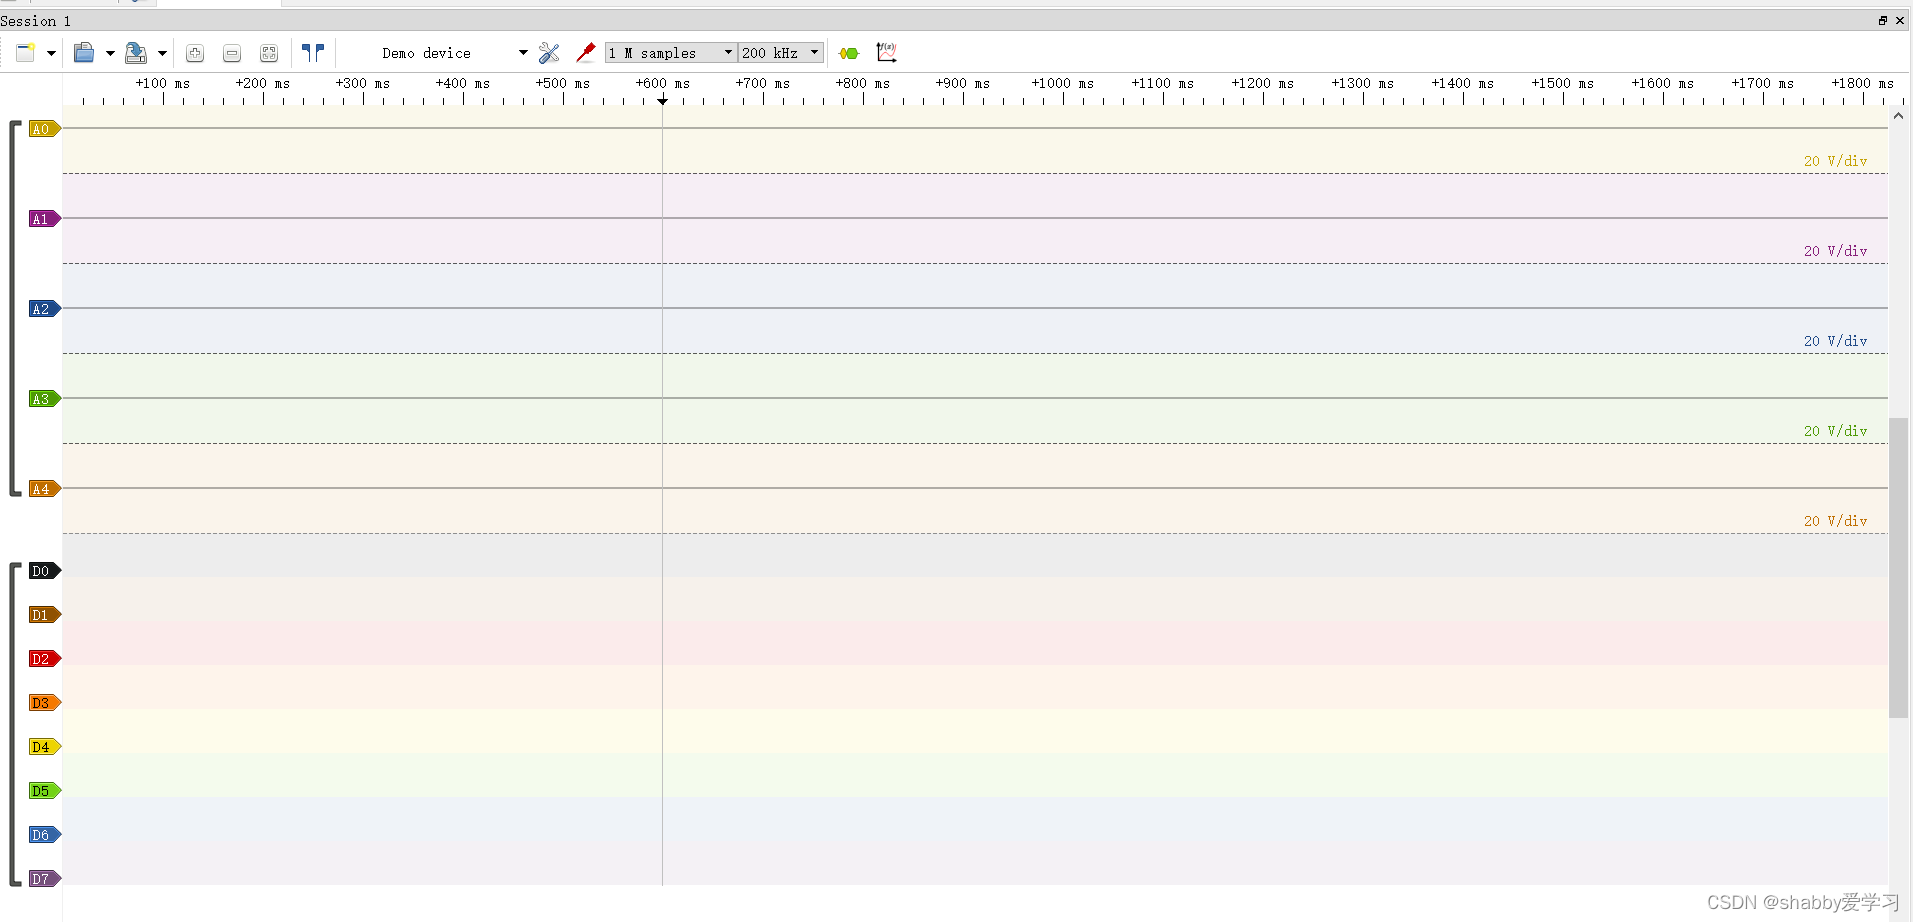Open device configuration wrench icon
1913x922 pixels.
tap(549, 53)
